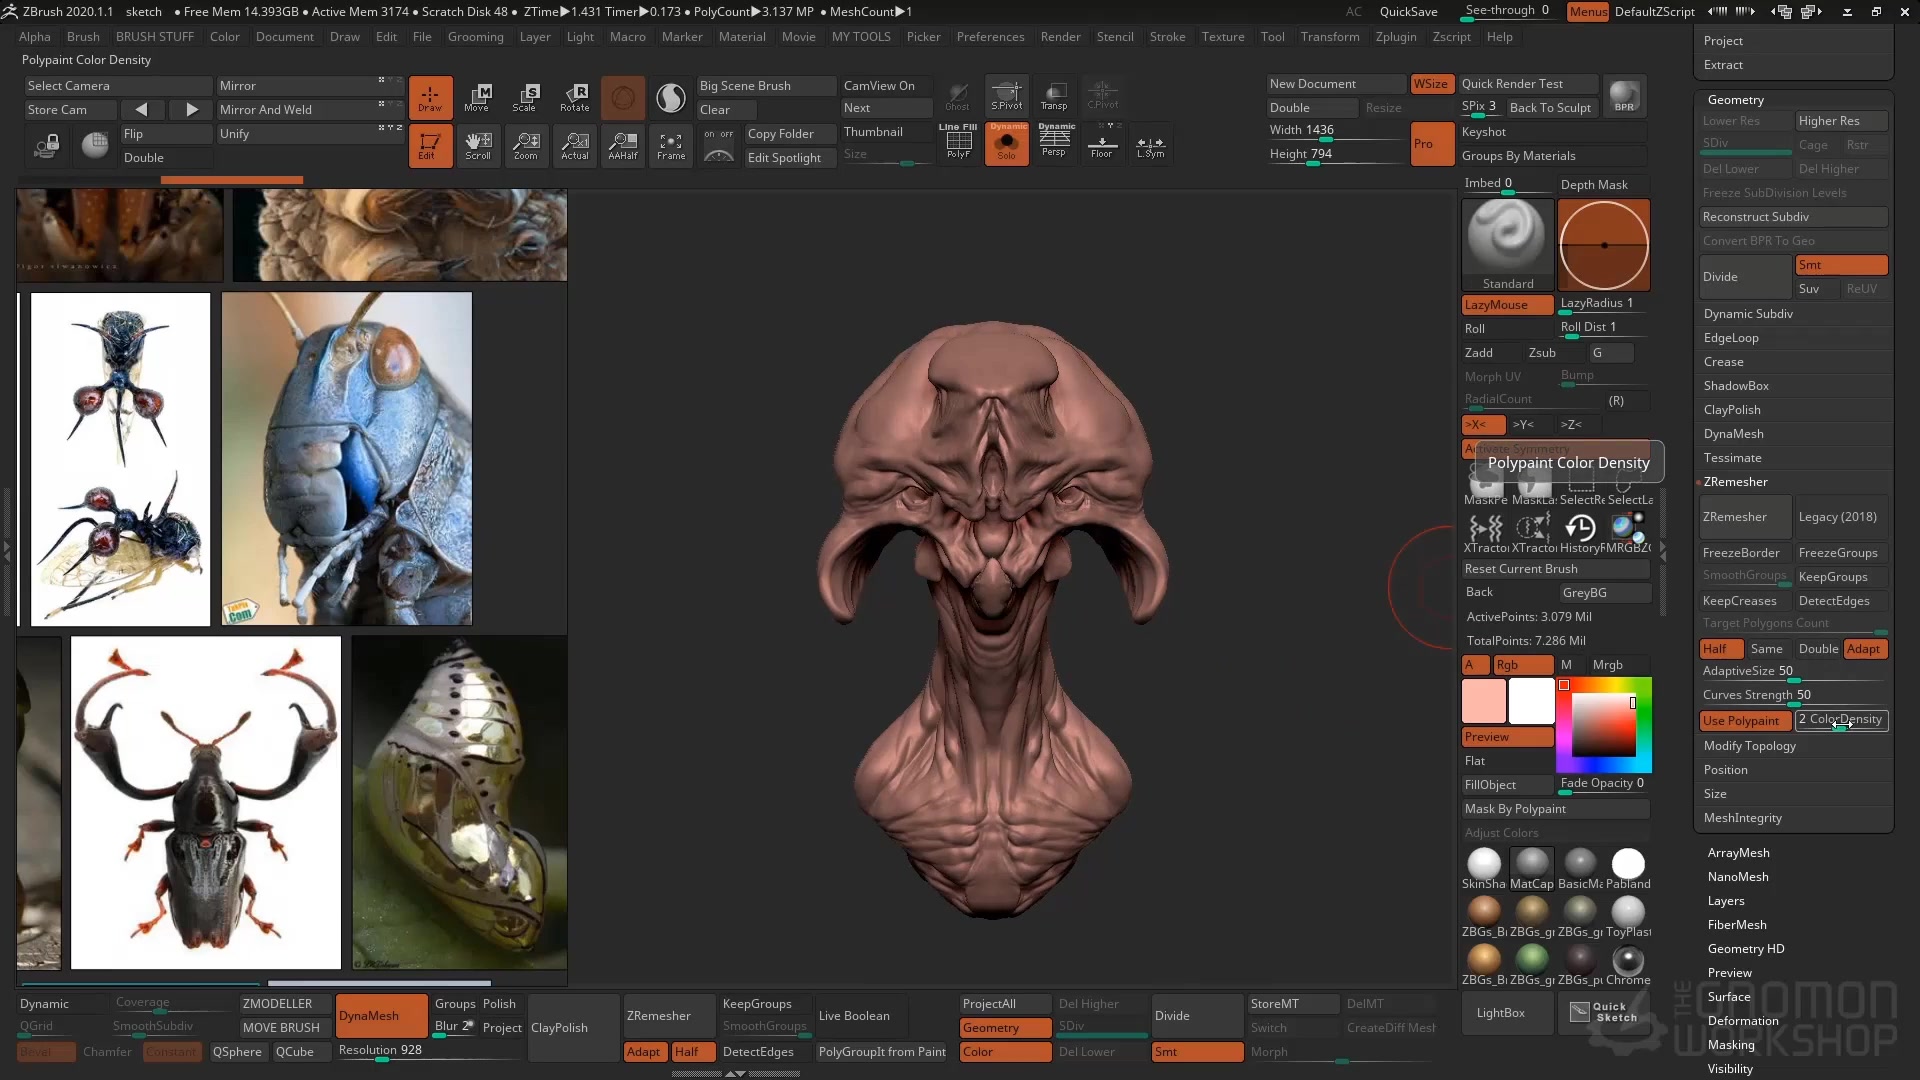Open the Material menu
This screenshot has width=1920, height=1080.
click(x=742, y=36)
